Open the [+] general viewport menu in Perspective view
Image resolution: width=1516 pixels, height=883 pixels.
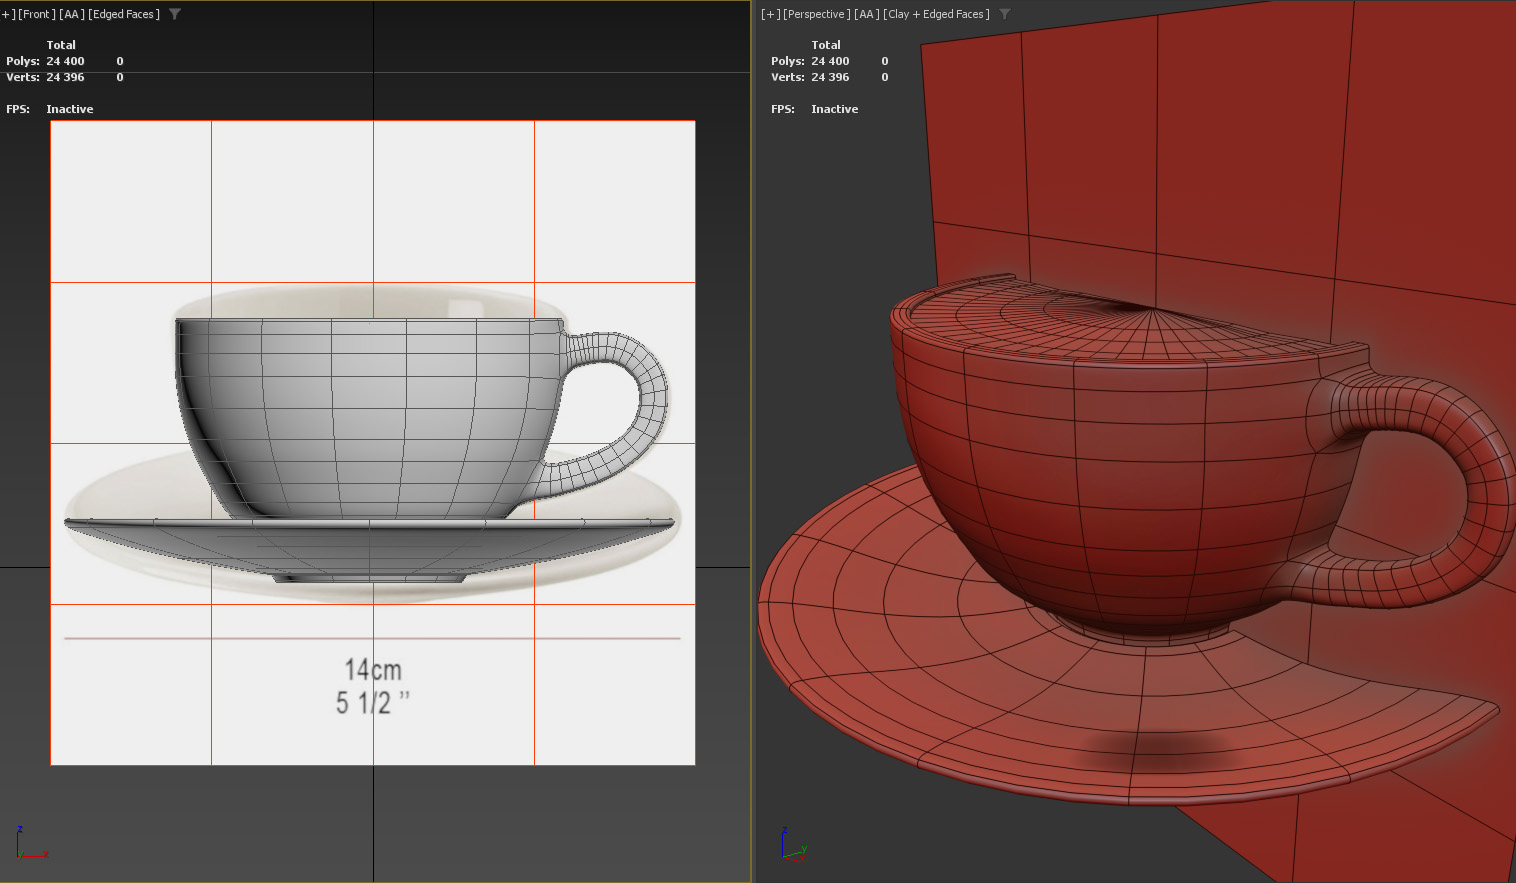[768, 14]
